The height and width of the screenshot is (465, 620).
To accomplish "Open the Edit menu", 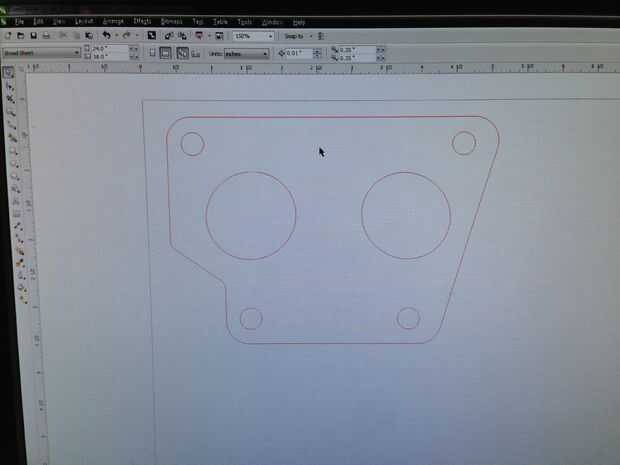I will [x=38, y=21].
